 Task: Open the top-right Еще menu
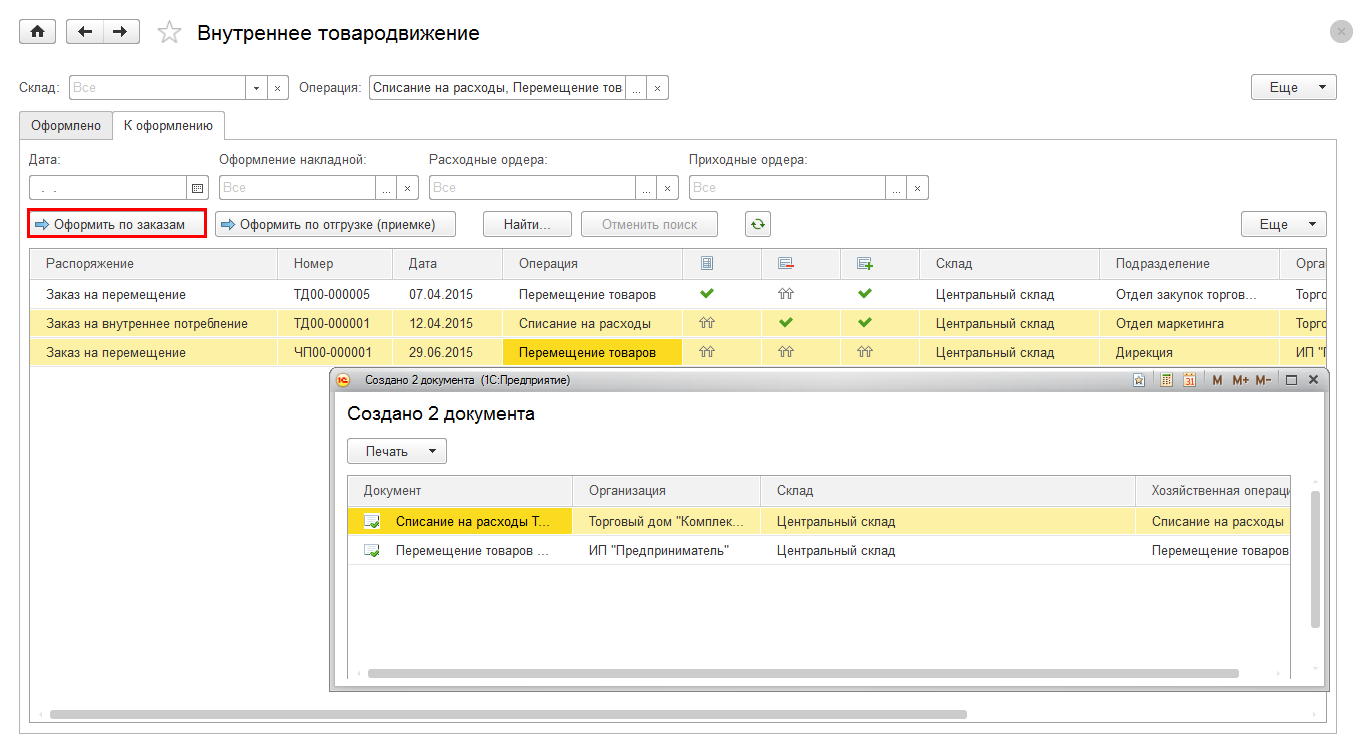[1293, 88]
